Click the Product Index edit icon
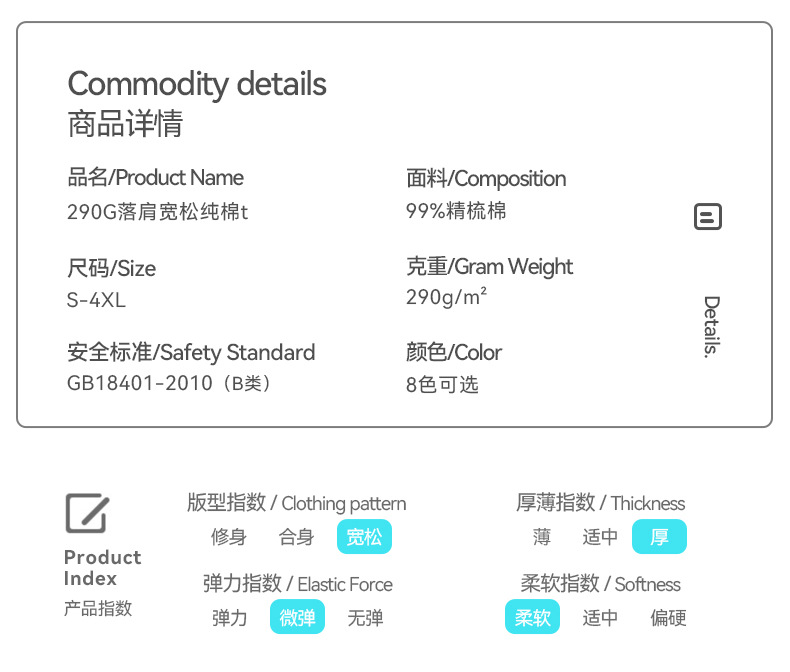790x672 pixels. point(87,513)
